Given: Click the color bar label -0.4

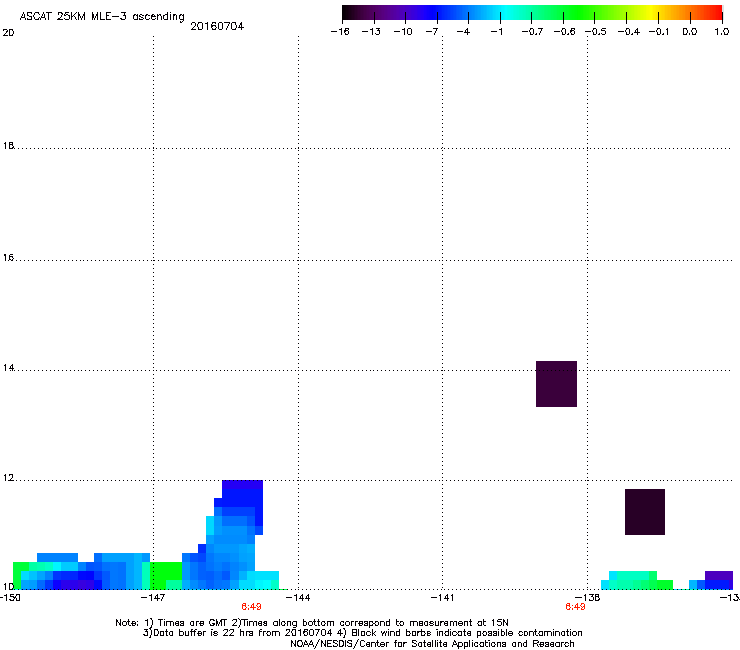Looking at the screenshot, I should pos(629,32).
